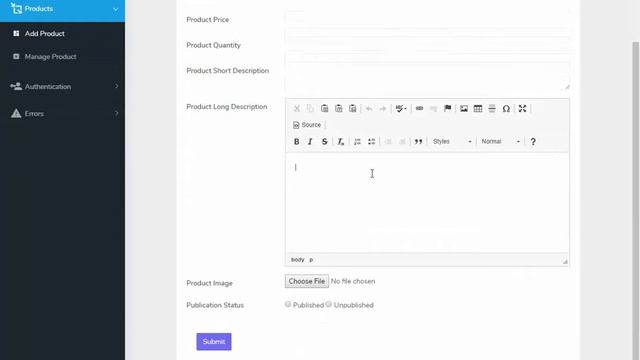Toggle Italic formatting
The image size is (640, 360).
[310, 142]
